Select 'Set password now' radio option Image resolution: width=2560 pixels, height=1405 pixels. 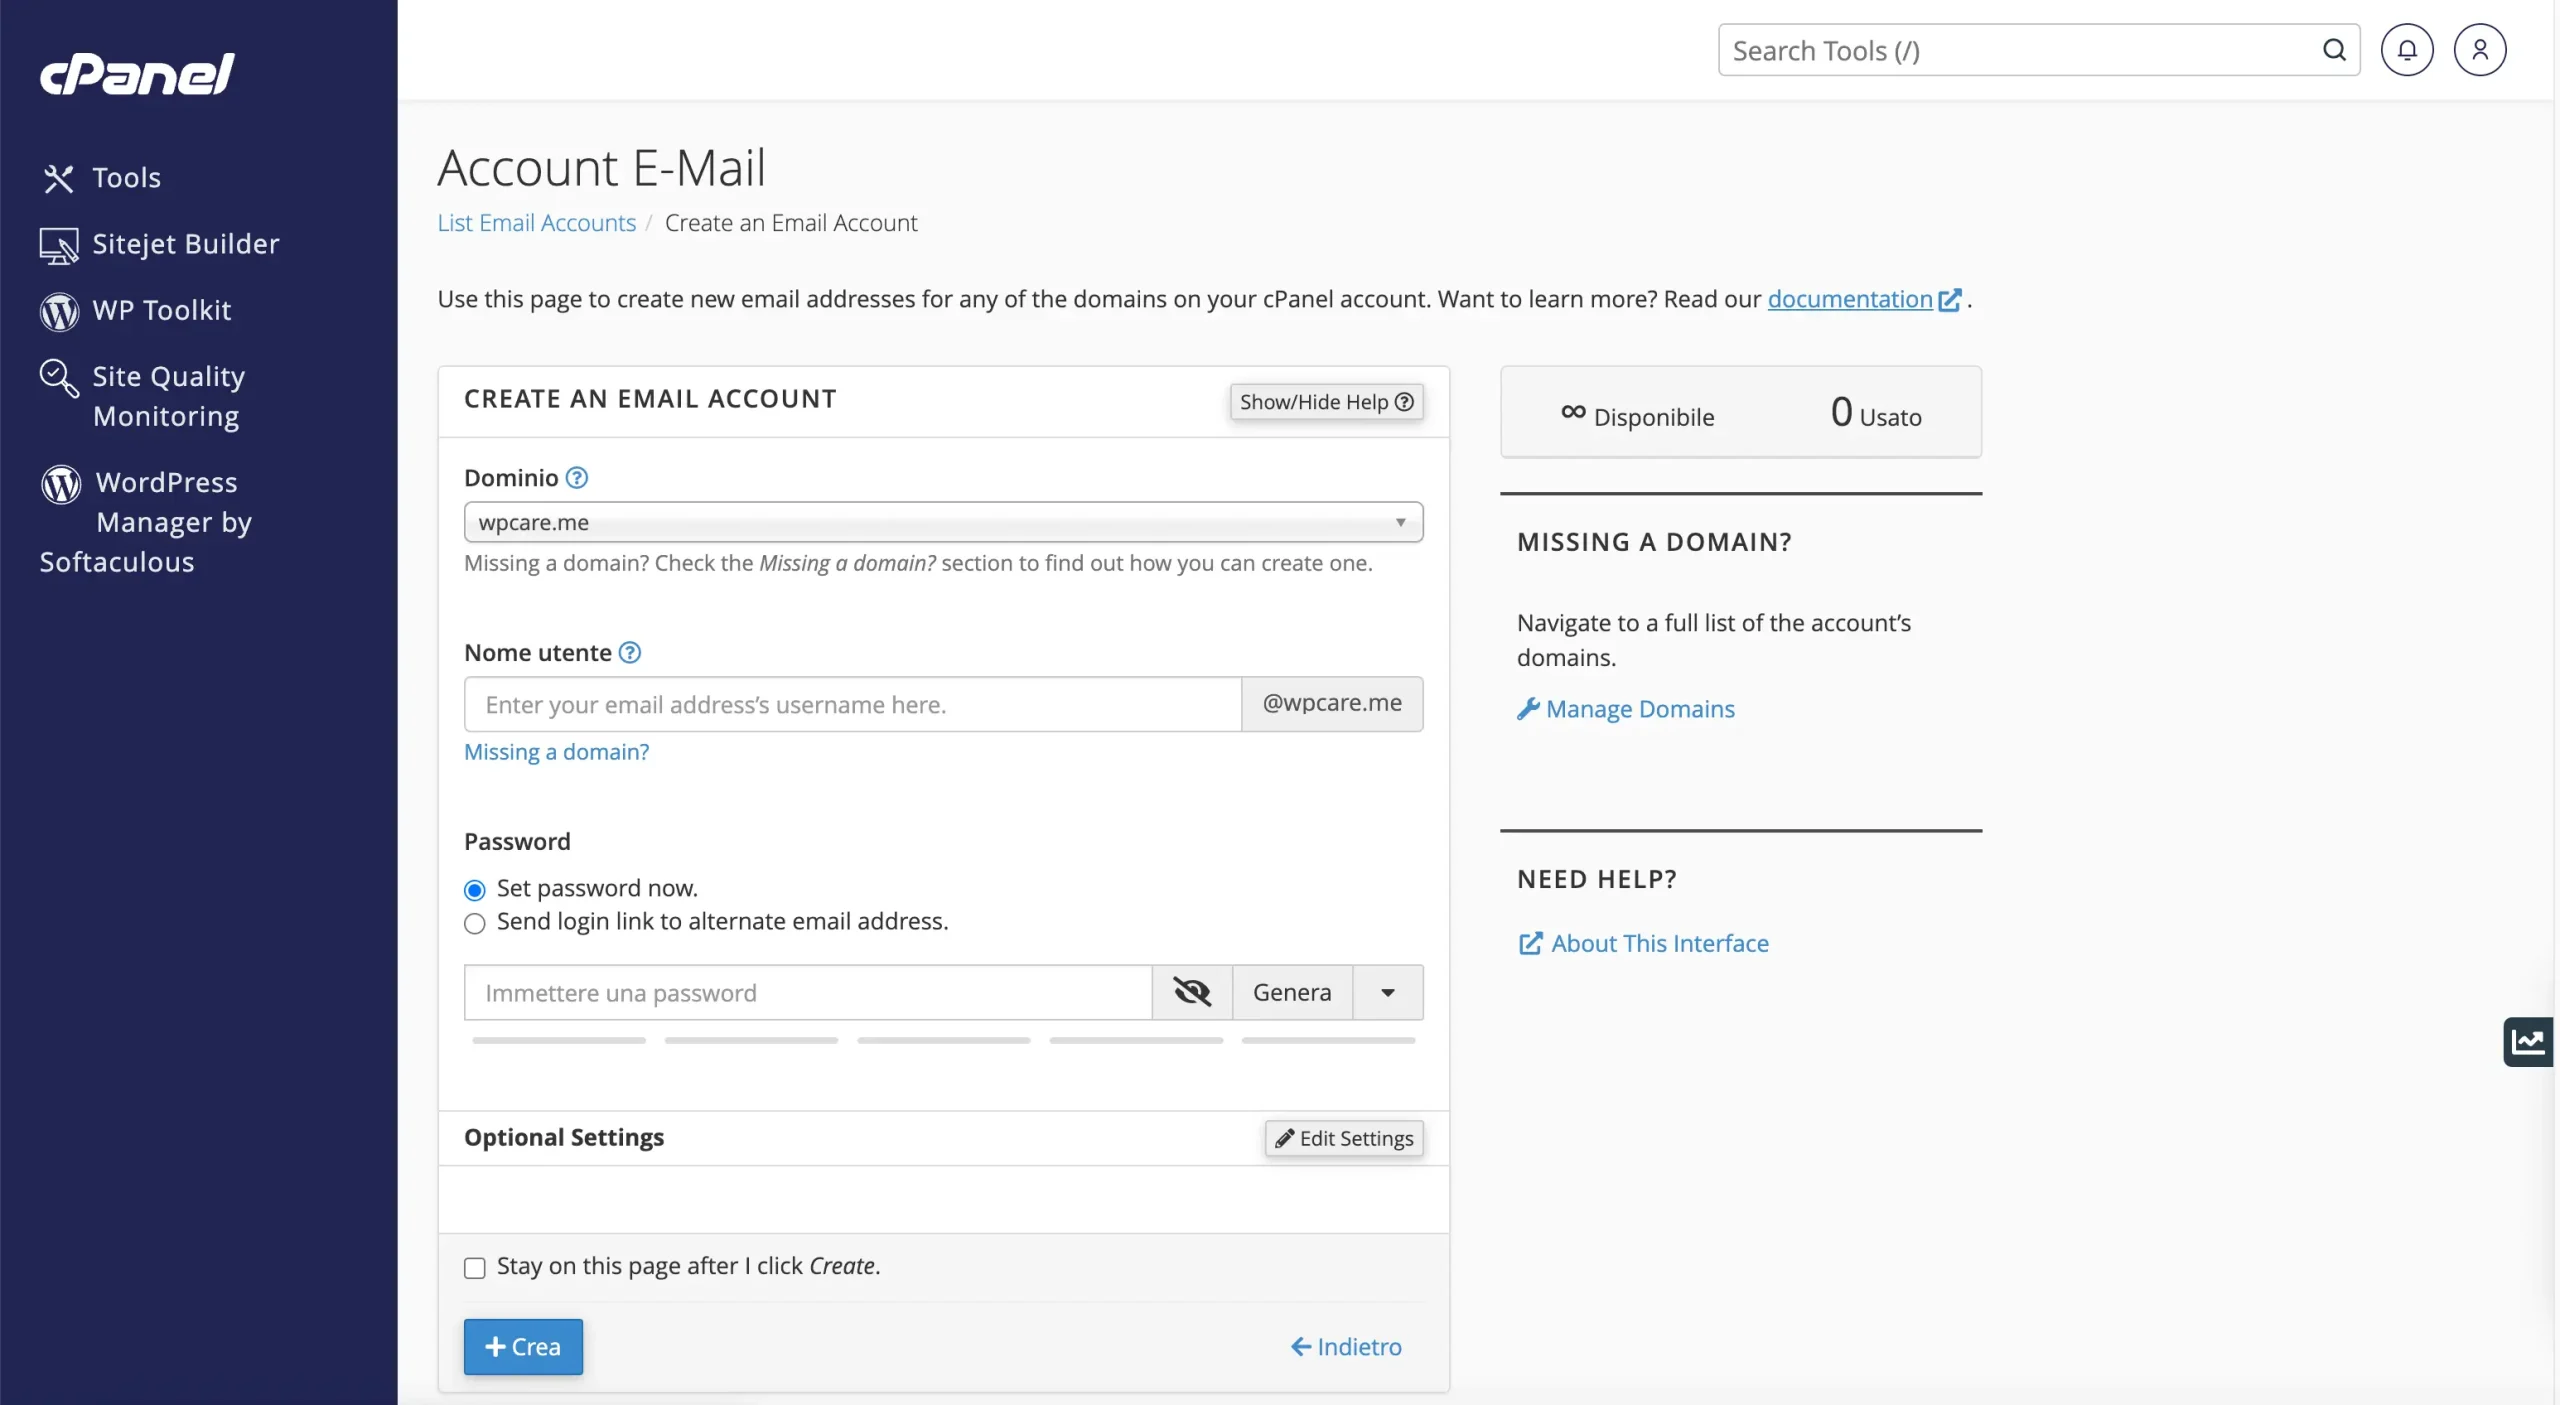click(x=475, y=890)
